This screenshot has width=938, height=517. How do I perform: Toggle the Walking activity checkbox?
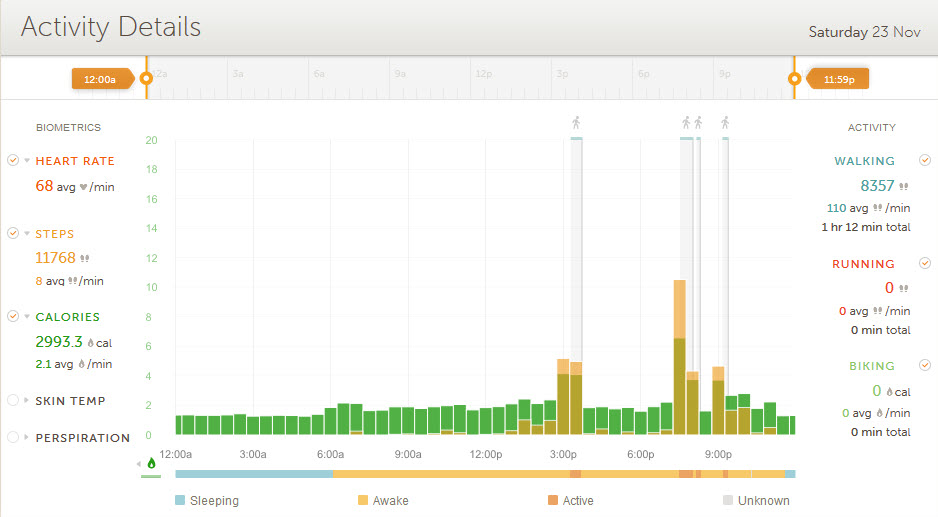pos(925,160)
